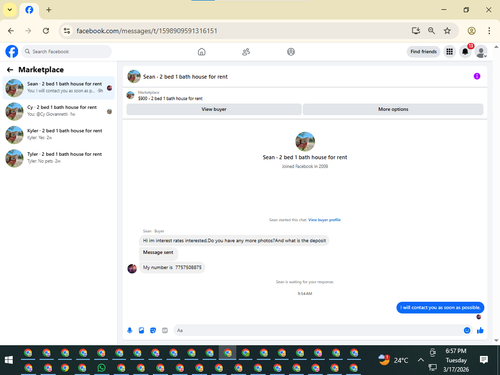The height and width of the screenshot is (375, 500).
Task: Open the View buyer profile link
Action: coord(324,220)
